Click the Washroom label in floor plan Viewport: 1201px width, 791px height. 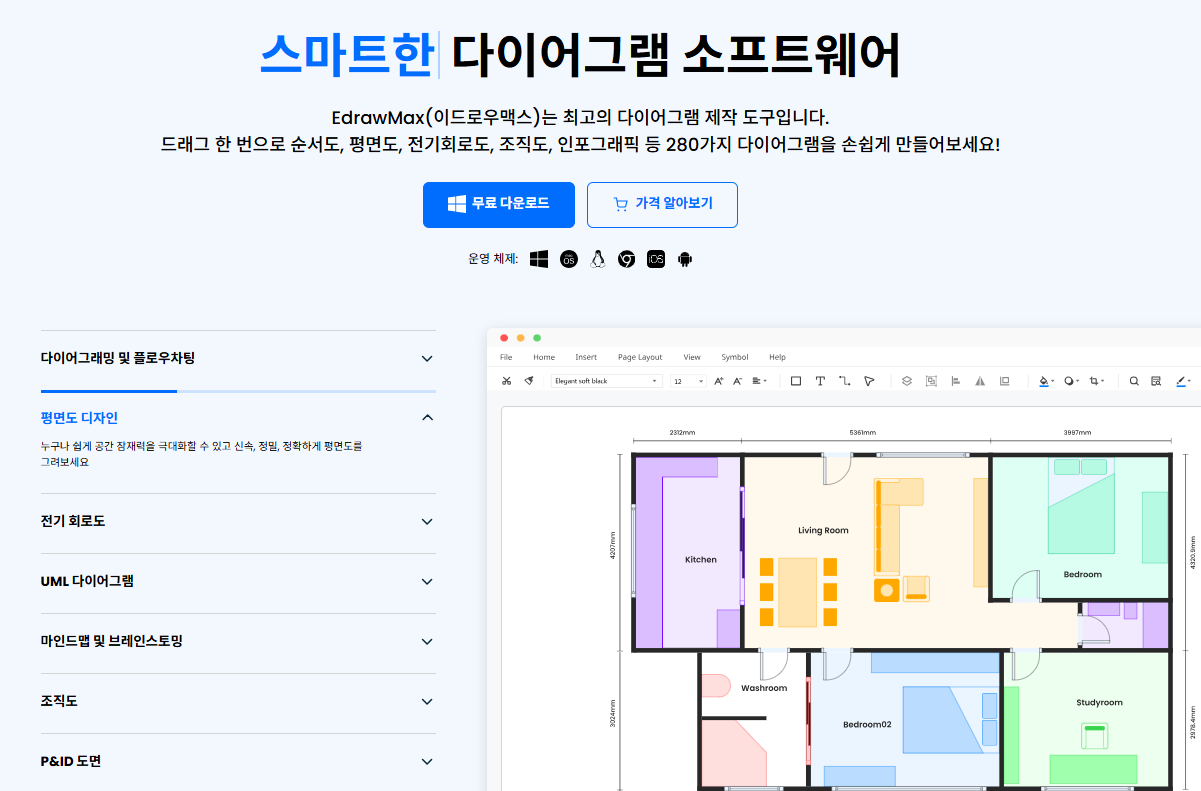pos(764,688)
